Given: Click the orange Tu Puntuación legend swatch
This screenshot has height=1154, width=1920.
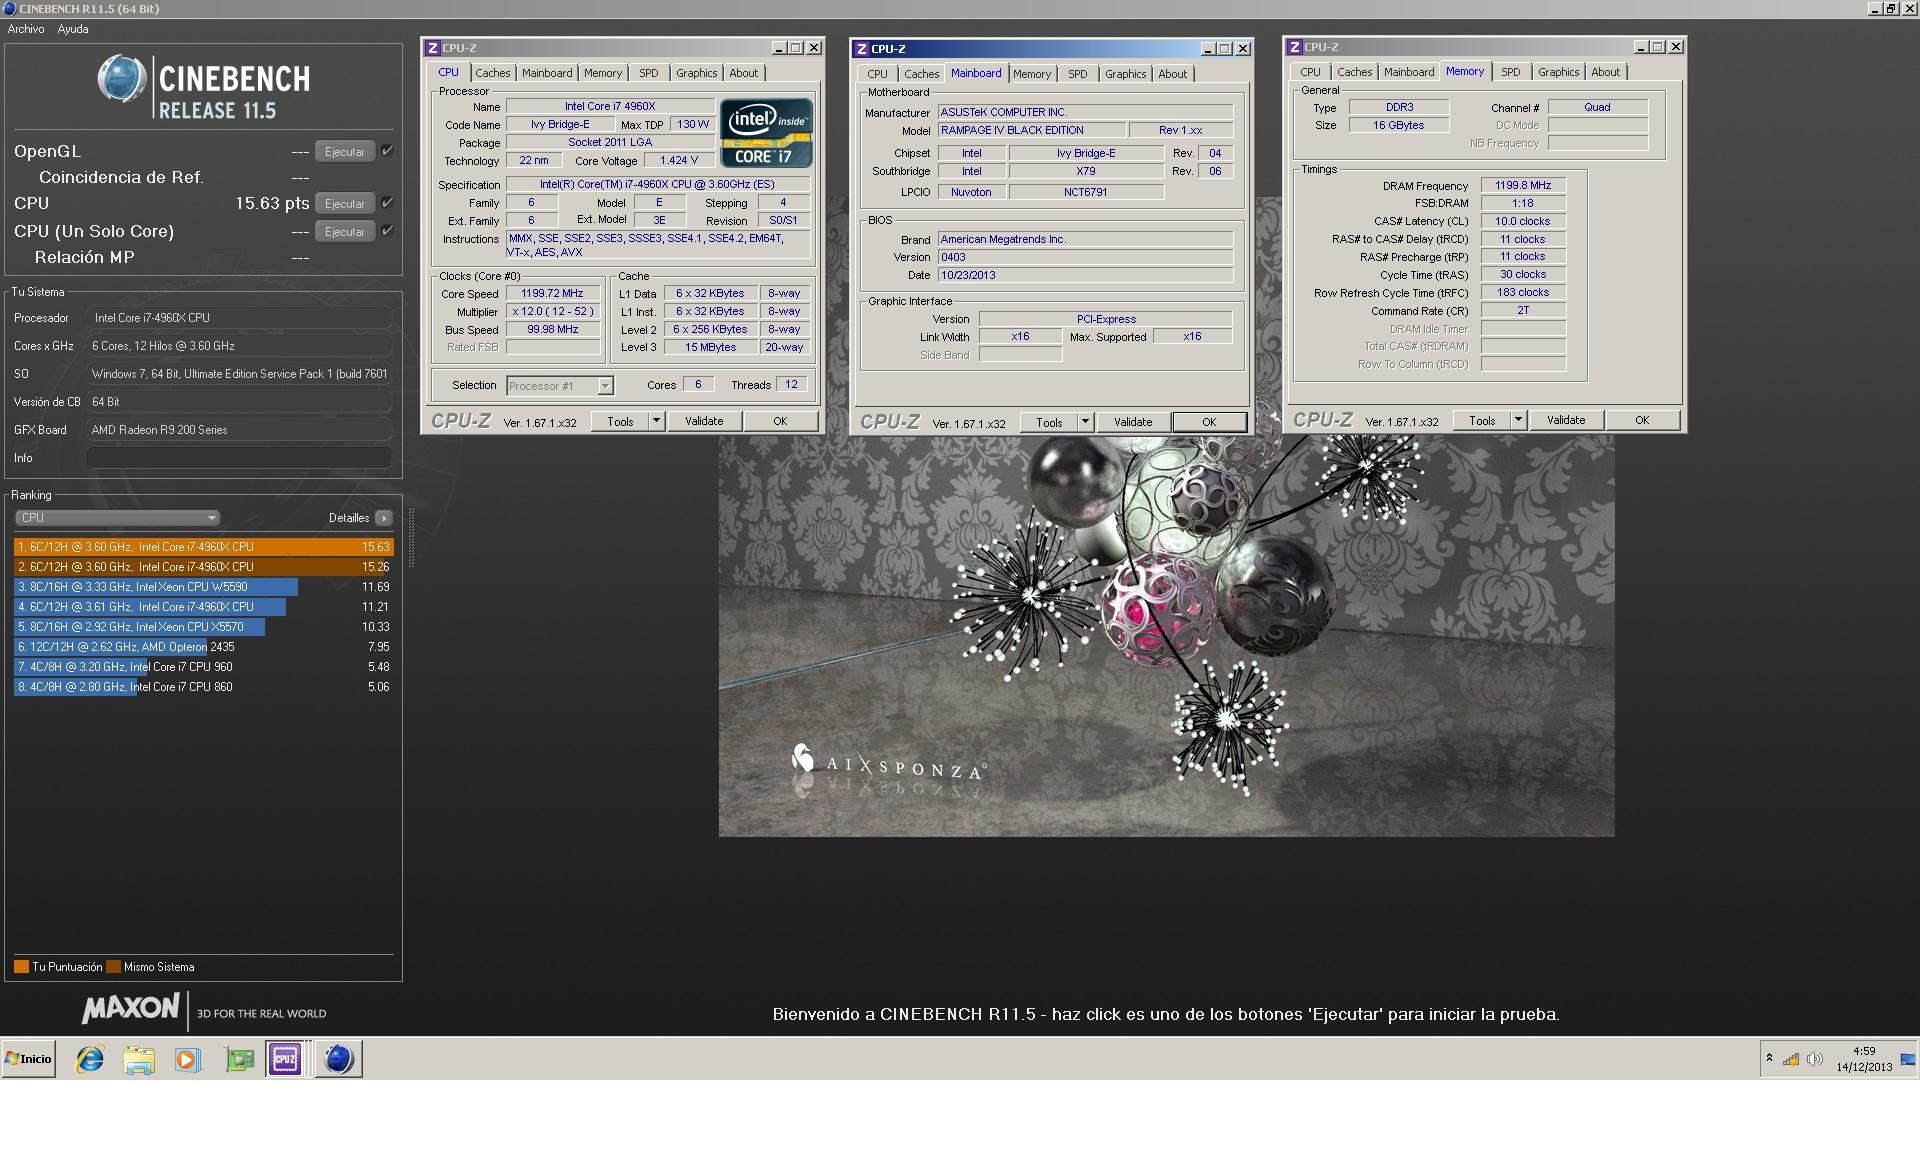Looking at the screenshot, I should [21, 967].
